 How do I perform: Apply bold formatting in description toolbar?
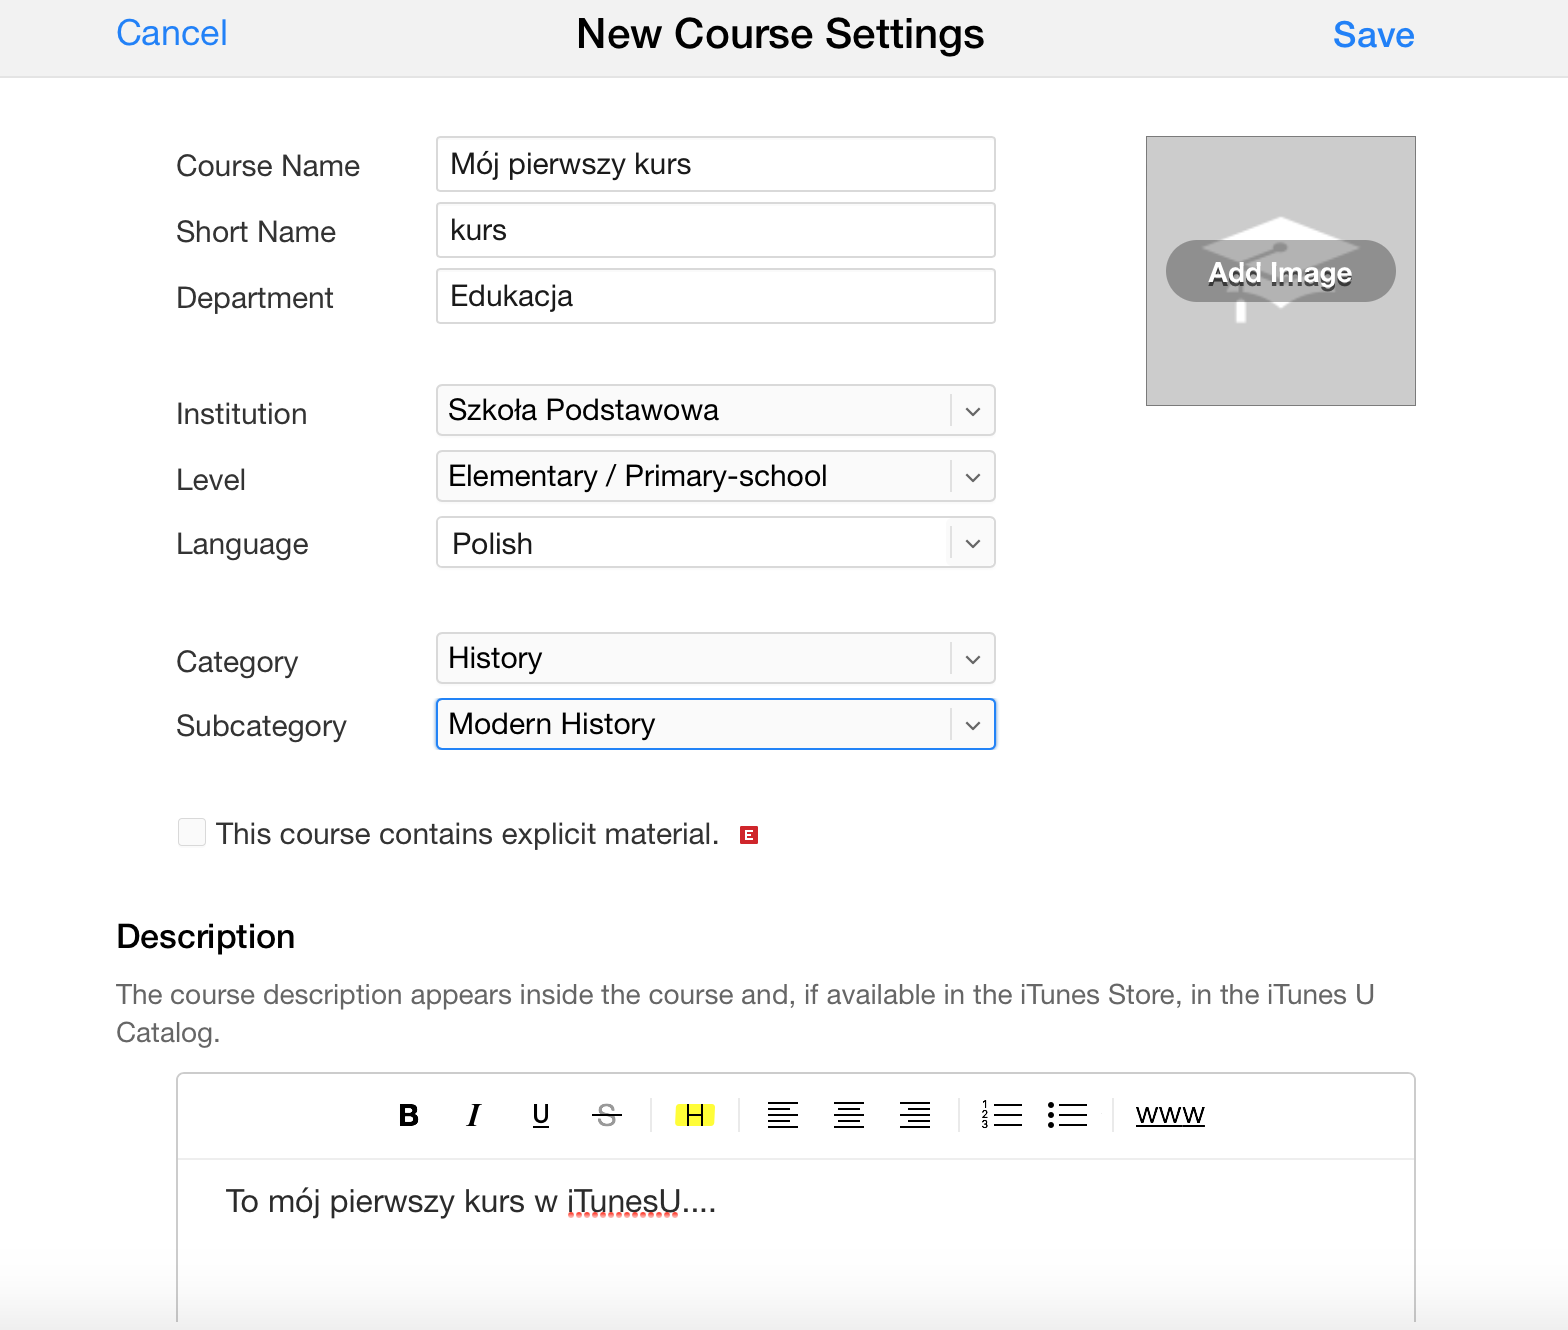[x=408, y=1115]
